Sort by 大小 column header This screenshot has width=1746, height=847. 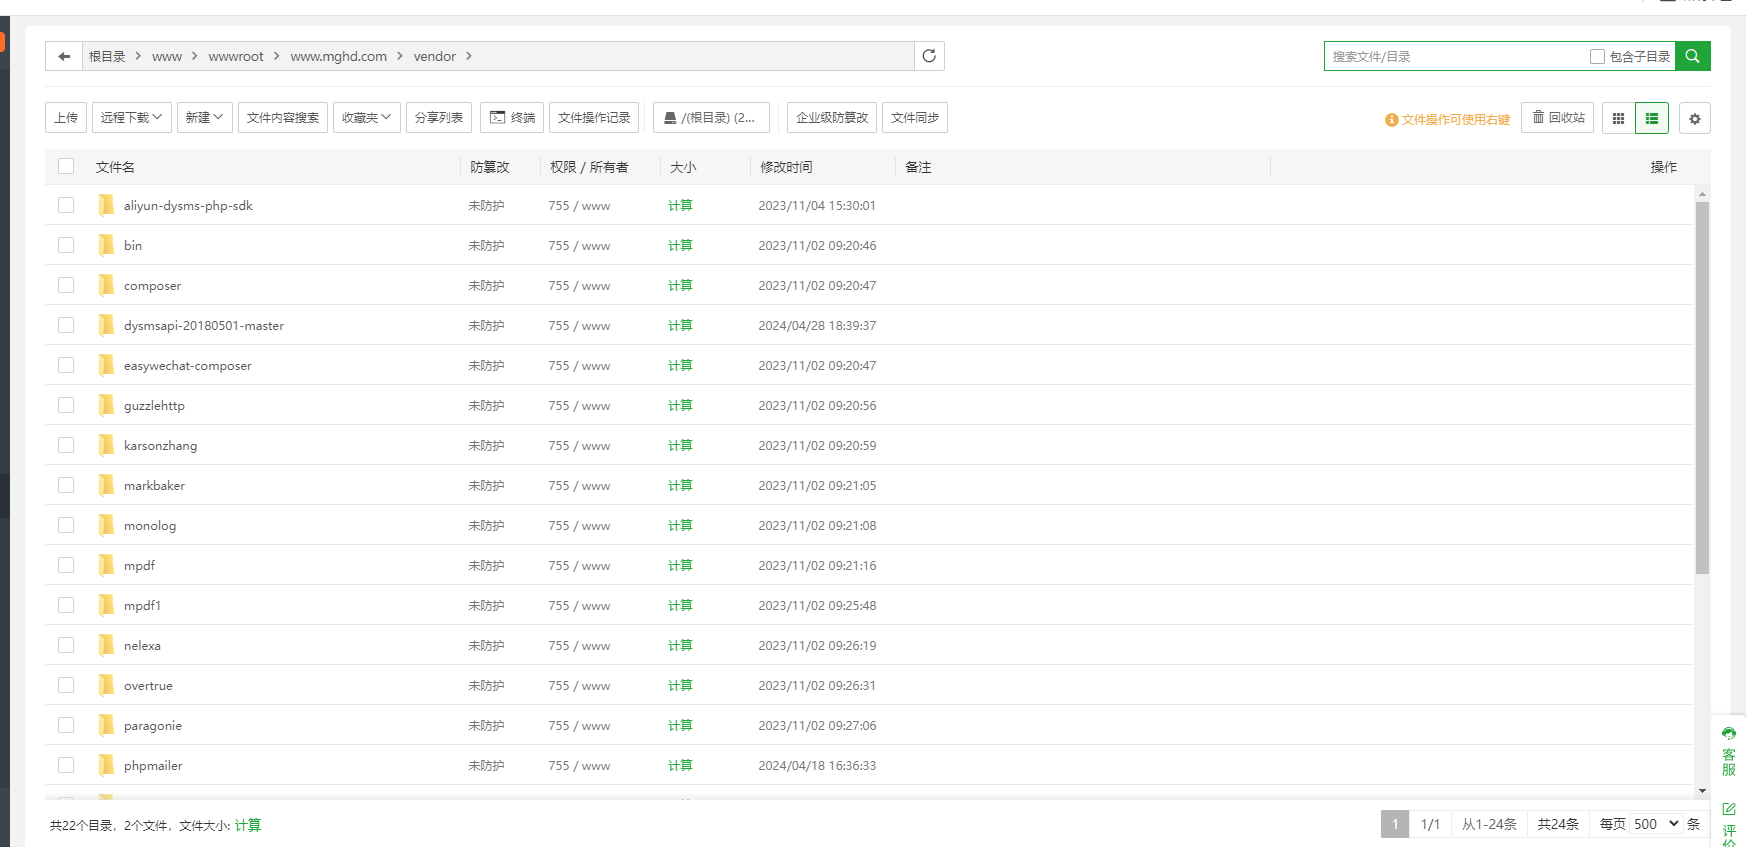click(x=683, y=167)
